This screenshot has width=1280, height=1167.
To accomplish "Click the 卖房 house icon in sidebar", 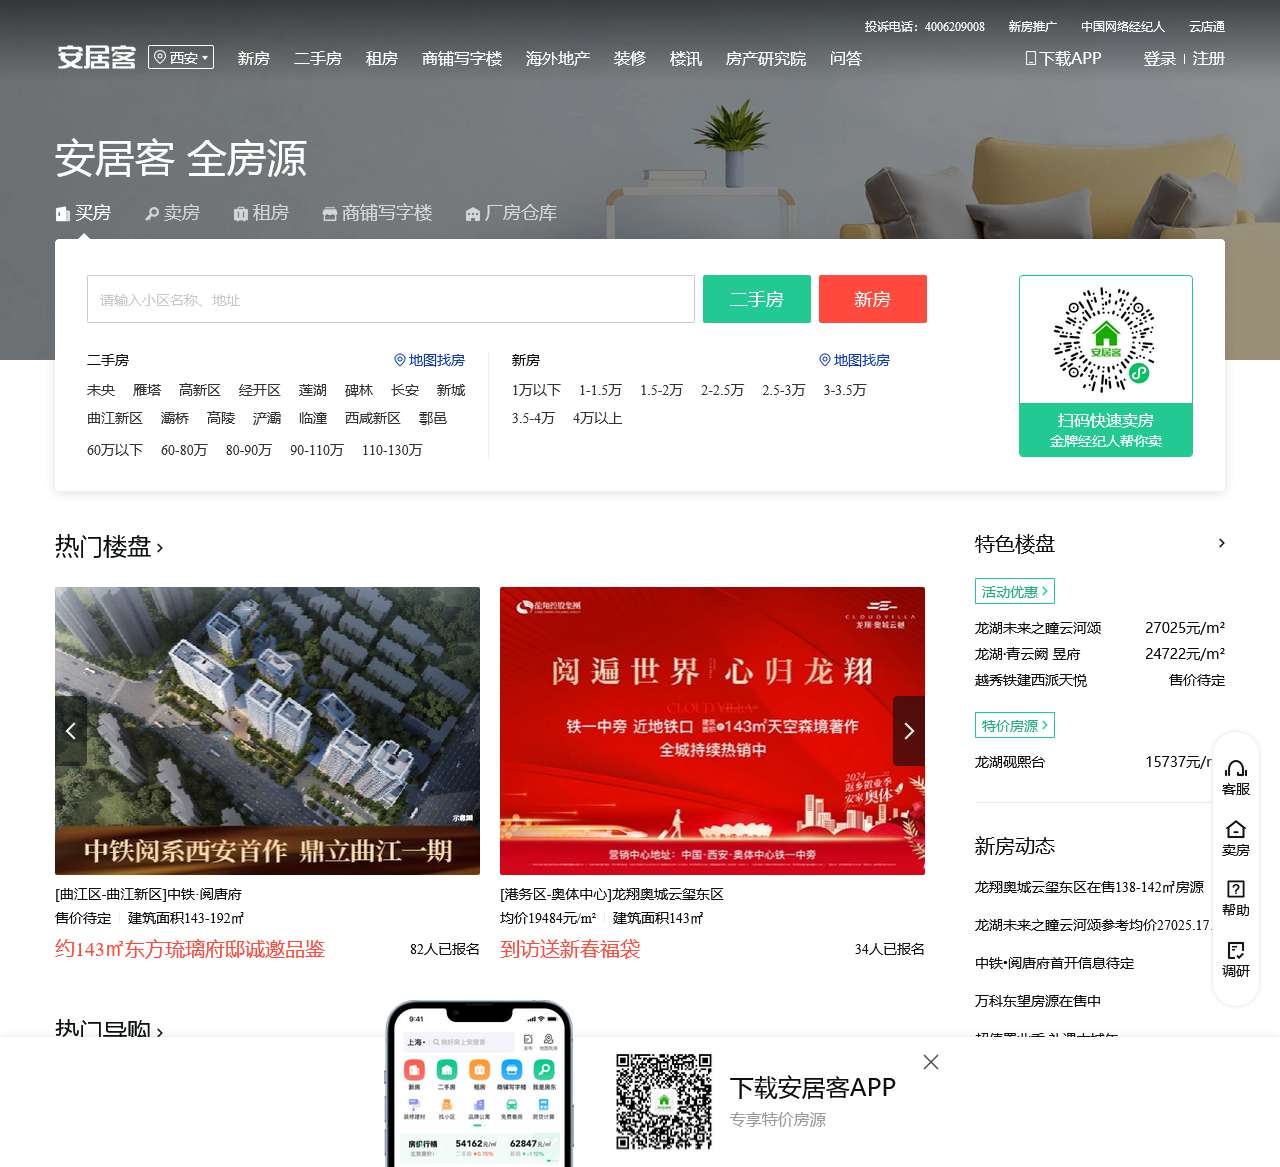I will [x=1236, y=838].
